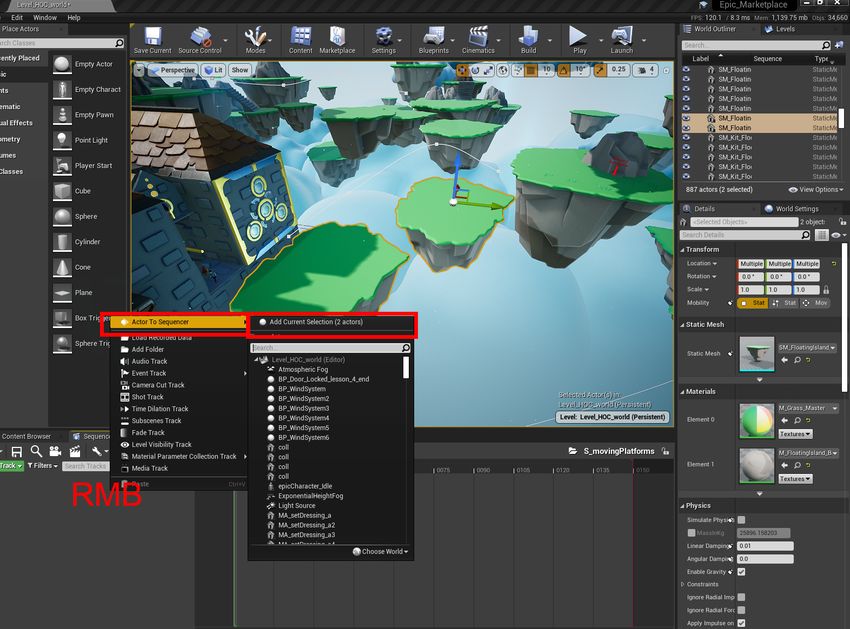Viewport: 850px width, 629px height.
Task: Toggle visibility eye of first SM_Floatin row
Action: (686, 69)
